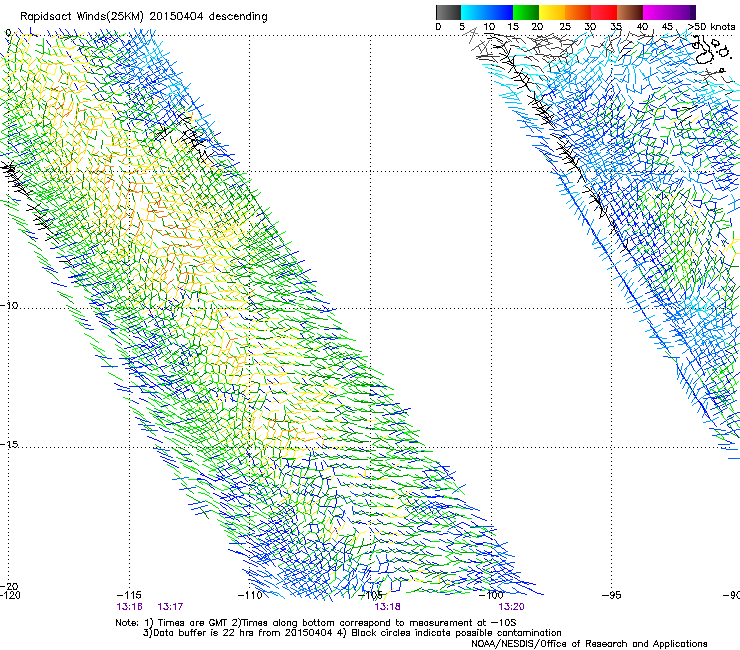Click the green 15-20 knots legend color
This screenshot has width=740, height=650.
[x=526, y=12]
